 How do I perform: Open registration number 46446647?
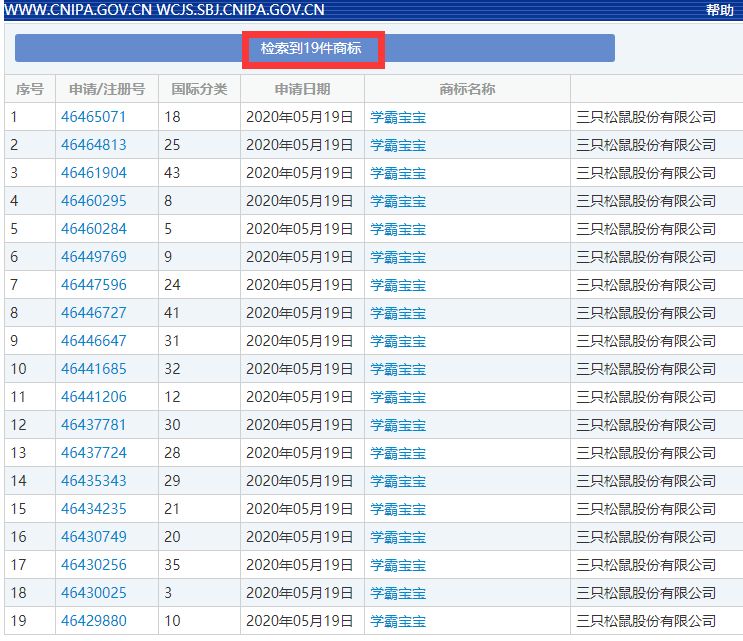[x=93, y=341]
